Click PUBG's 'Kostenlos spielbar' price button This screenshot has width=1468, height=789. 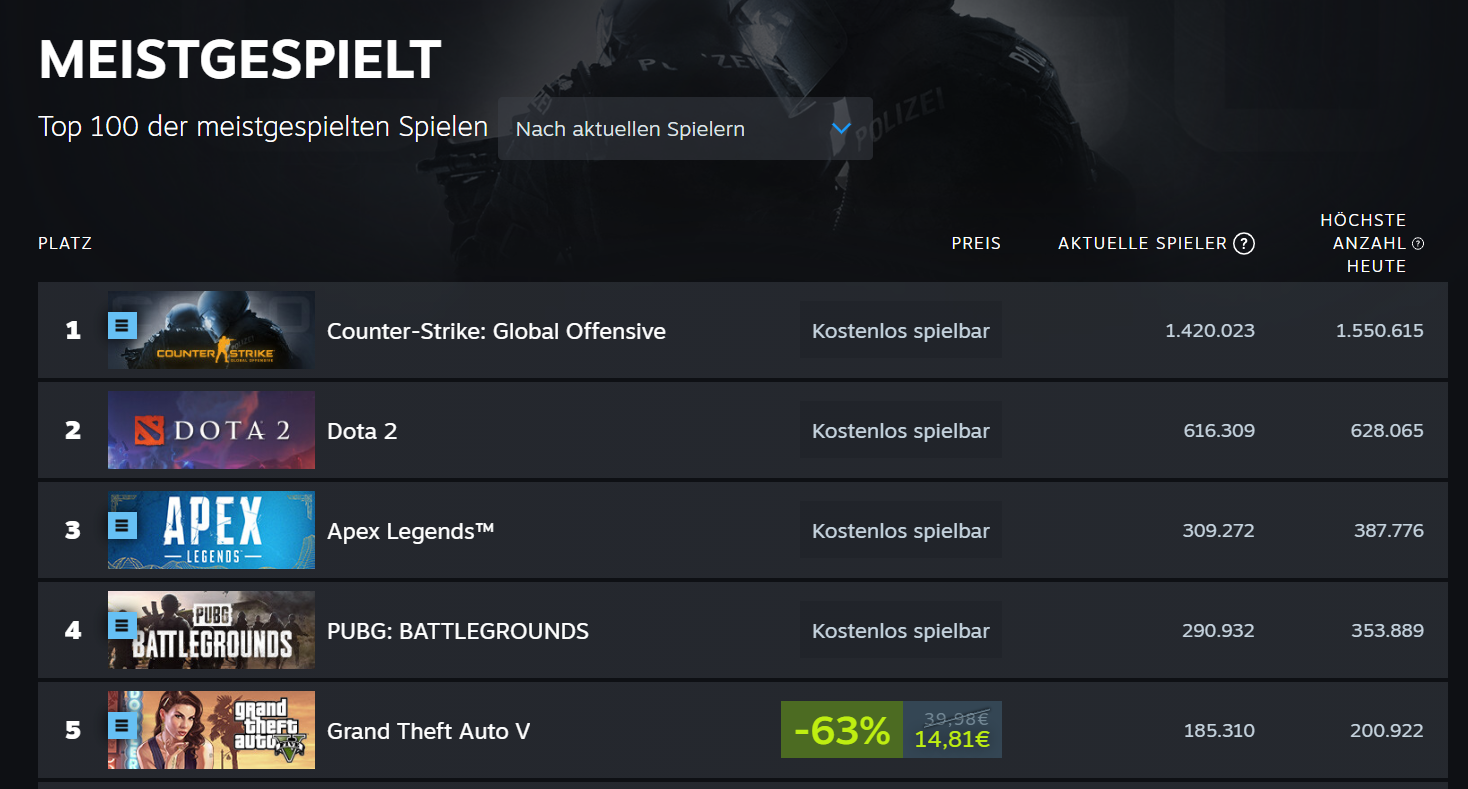tap(901, 631)
